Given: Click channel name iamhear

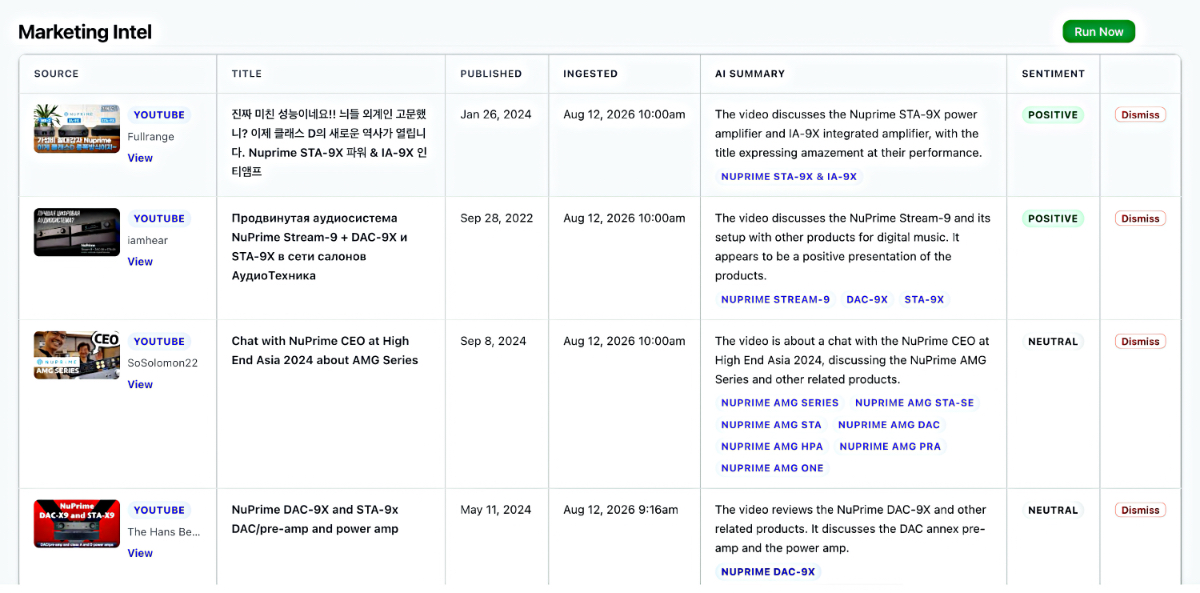Looking at the screenshot, I should click(147, 241).
